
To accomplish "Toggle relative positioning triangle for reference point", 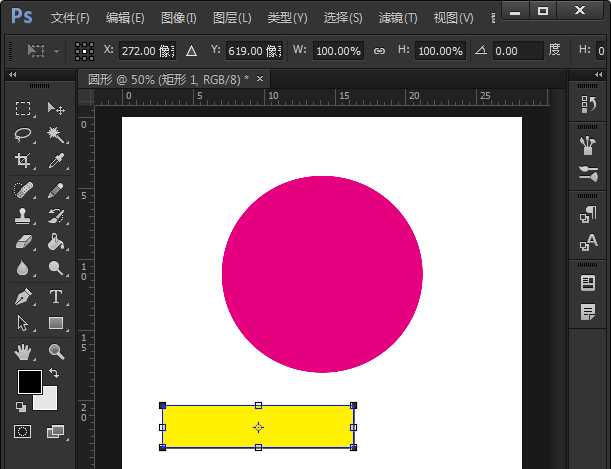I will point(191,50).
